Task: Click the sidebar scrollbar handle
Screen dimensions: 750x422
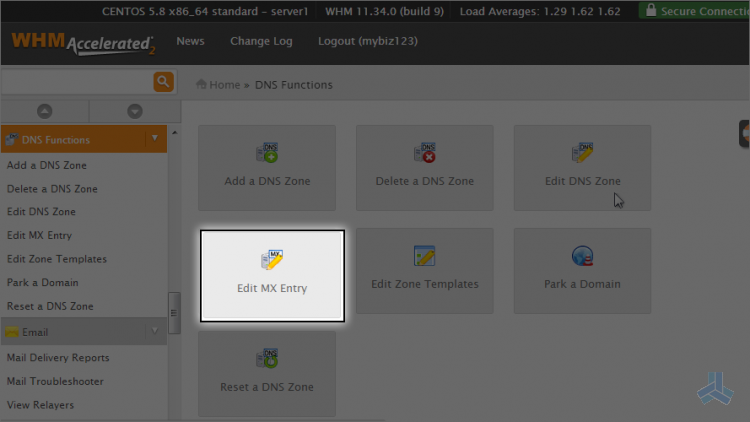Action: [174, 313]
